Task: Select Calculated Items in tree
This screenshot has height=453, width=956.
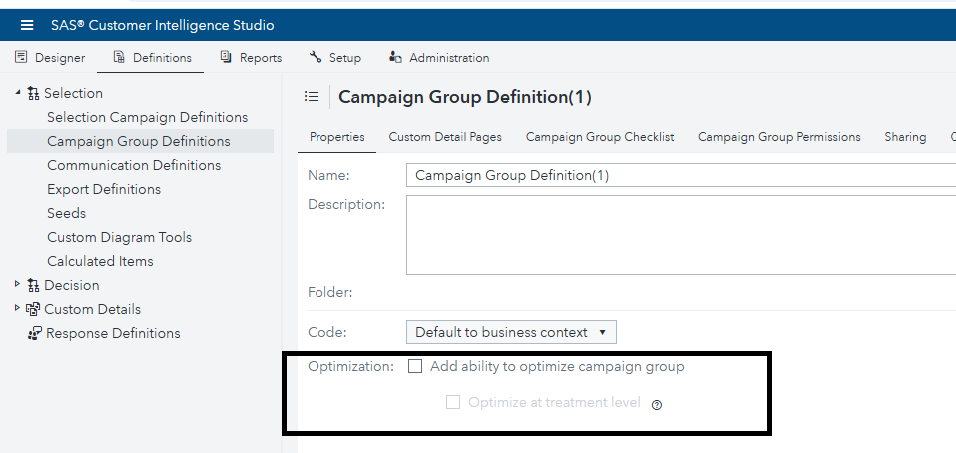Action: pyautogui.click(x=100, y=262)
